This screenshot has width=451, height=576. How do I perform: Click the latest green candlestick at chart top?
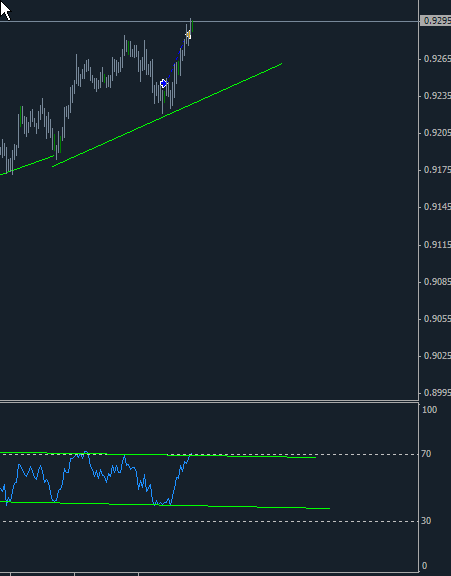pos(192,26)
